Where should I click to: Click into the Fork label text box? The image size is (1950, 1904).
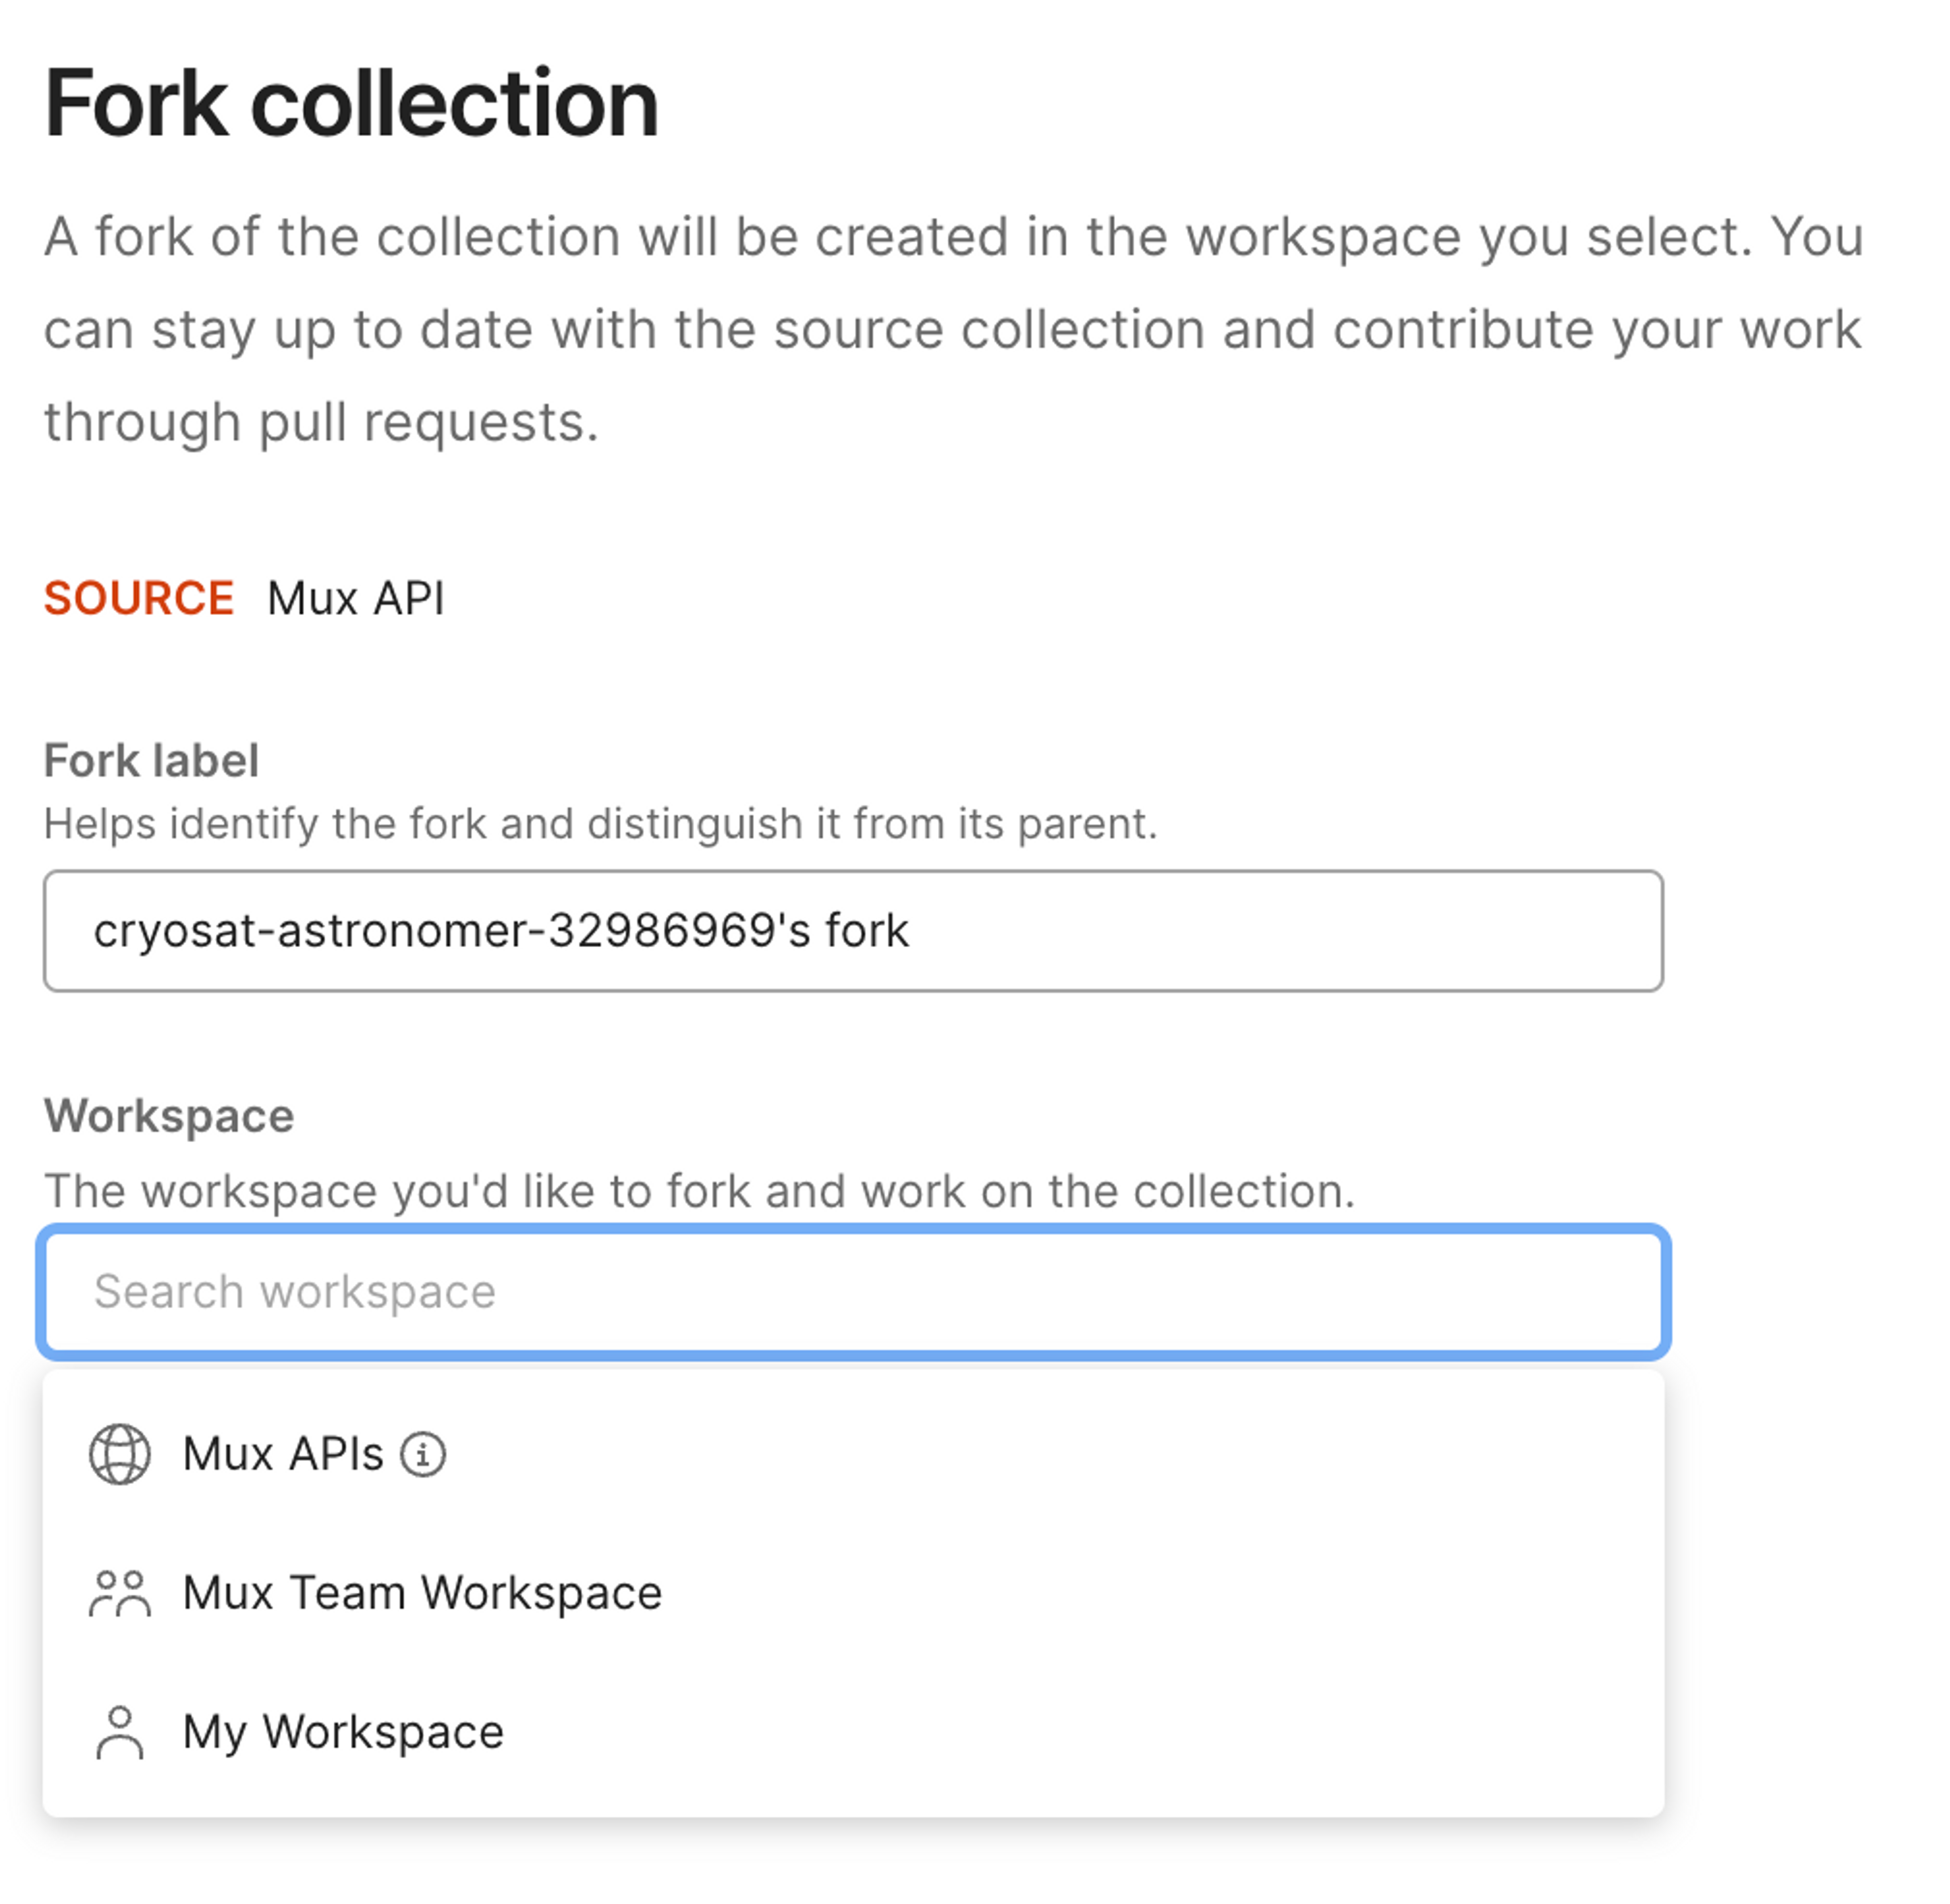(x=853, y=931)
